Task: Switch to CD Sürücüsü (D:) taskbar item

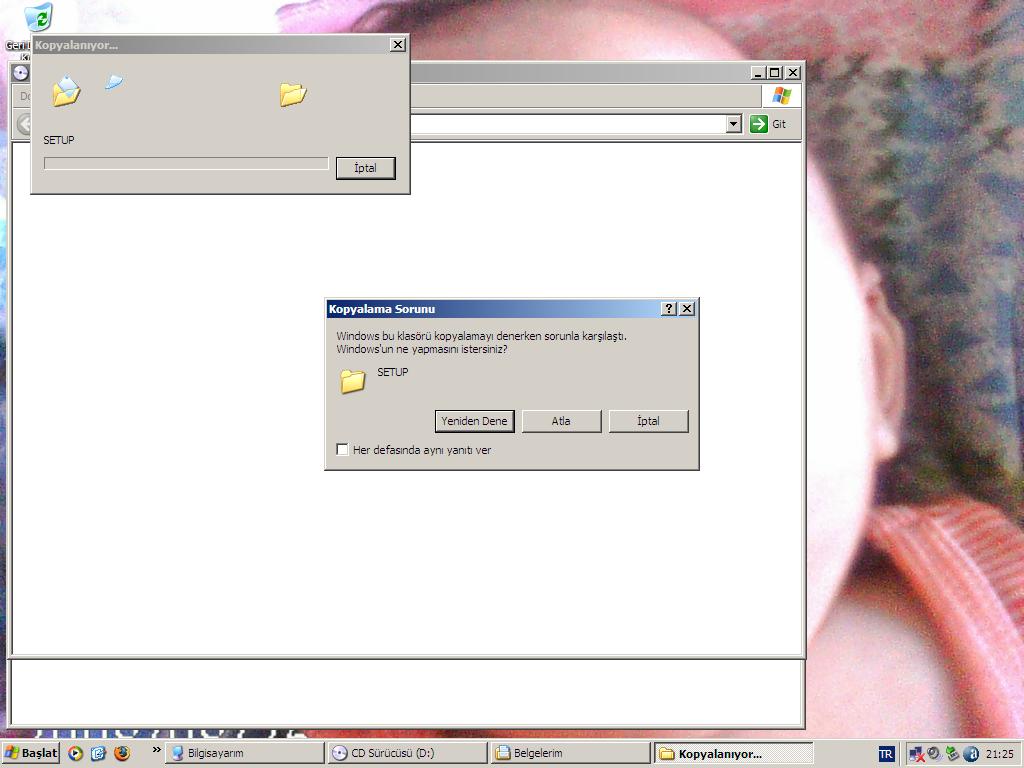Action: 407,753
